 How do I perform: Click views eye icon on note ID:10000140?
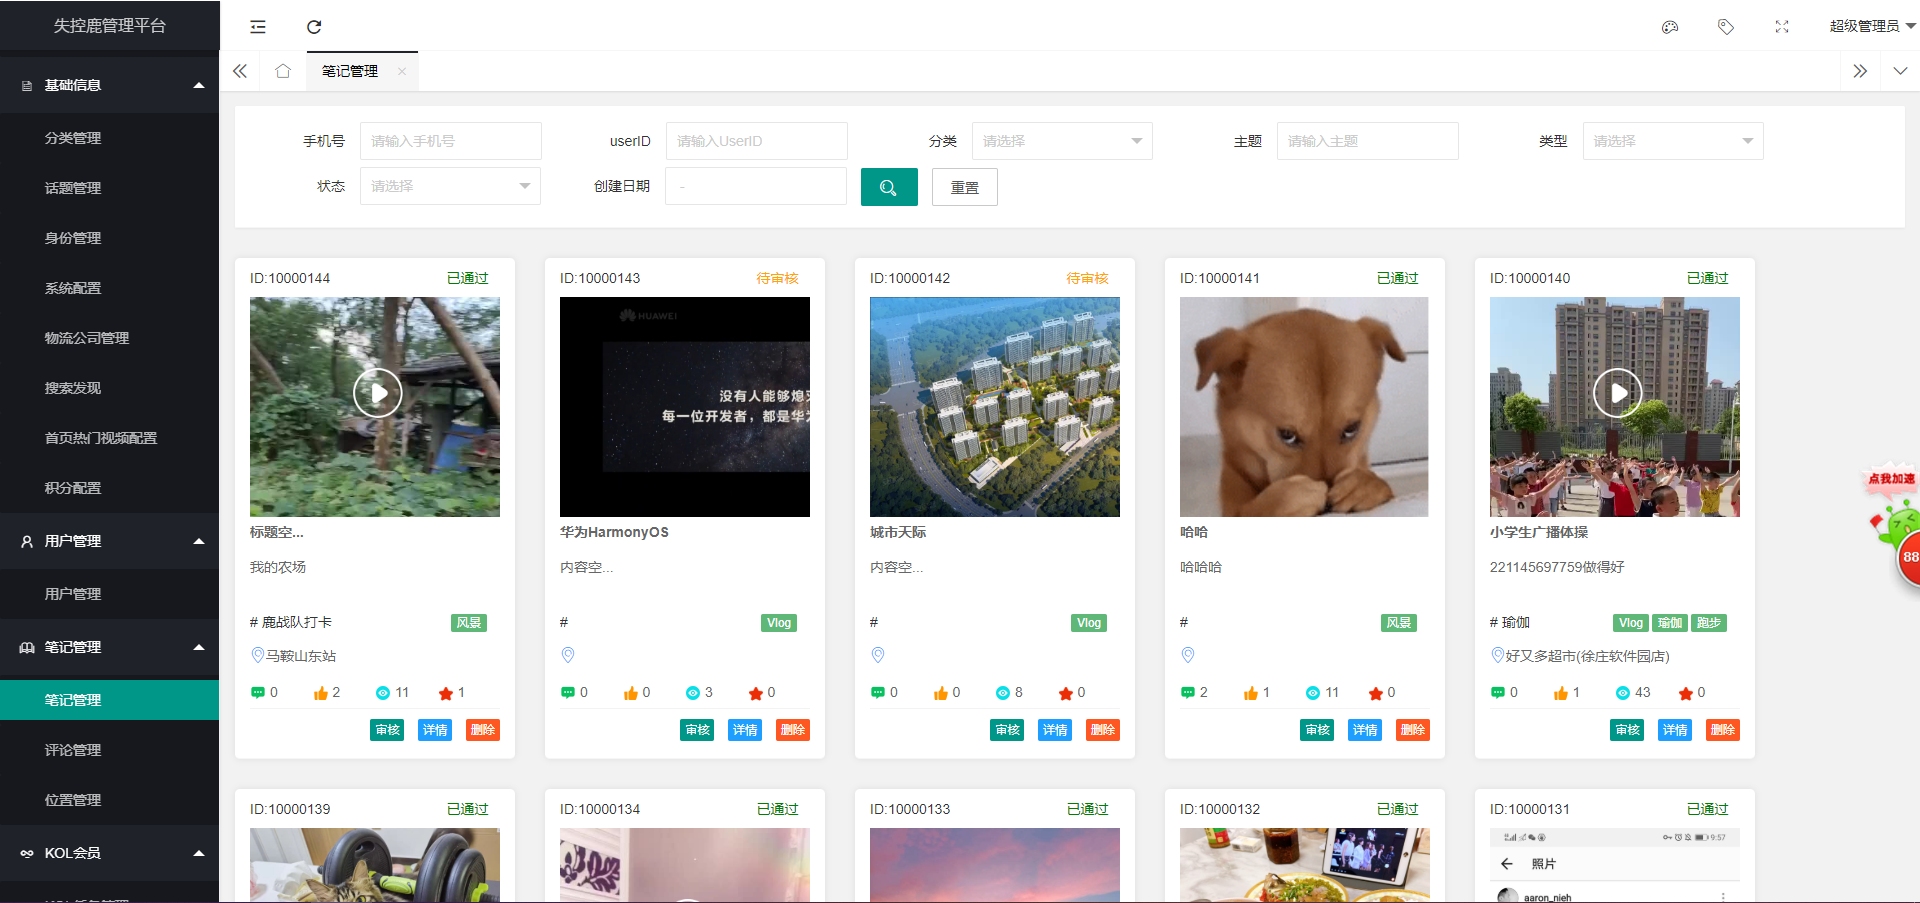click(1623, 693)
